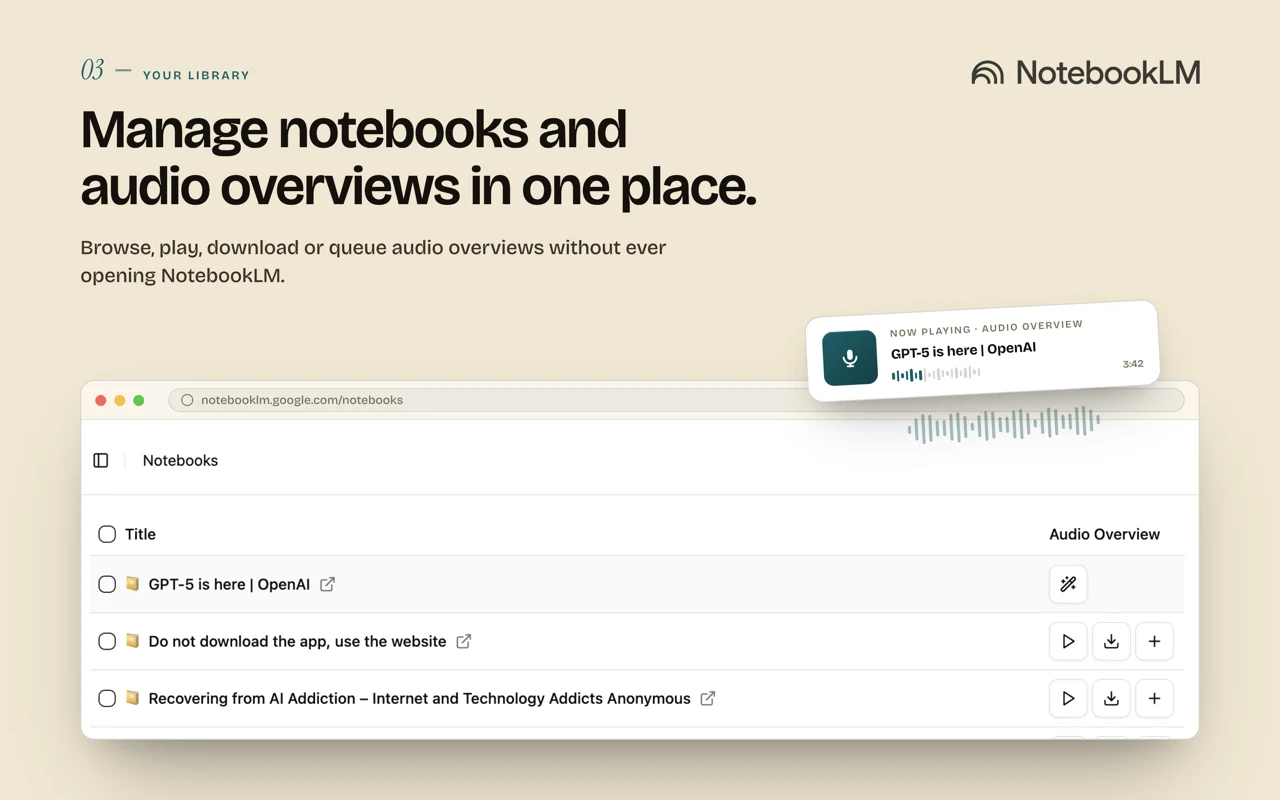Image resolution: width=1280 pixels, height=800 pixels.
Task: Minimize the browser window with yellow button
Action: [x=120, y=400]
